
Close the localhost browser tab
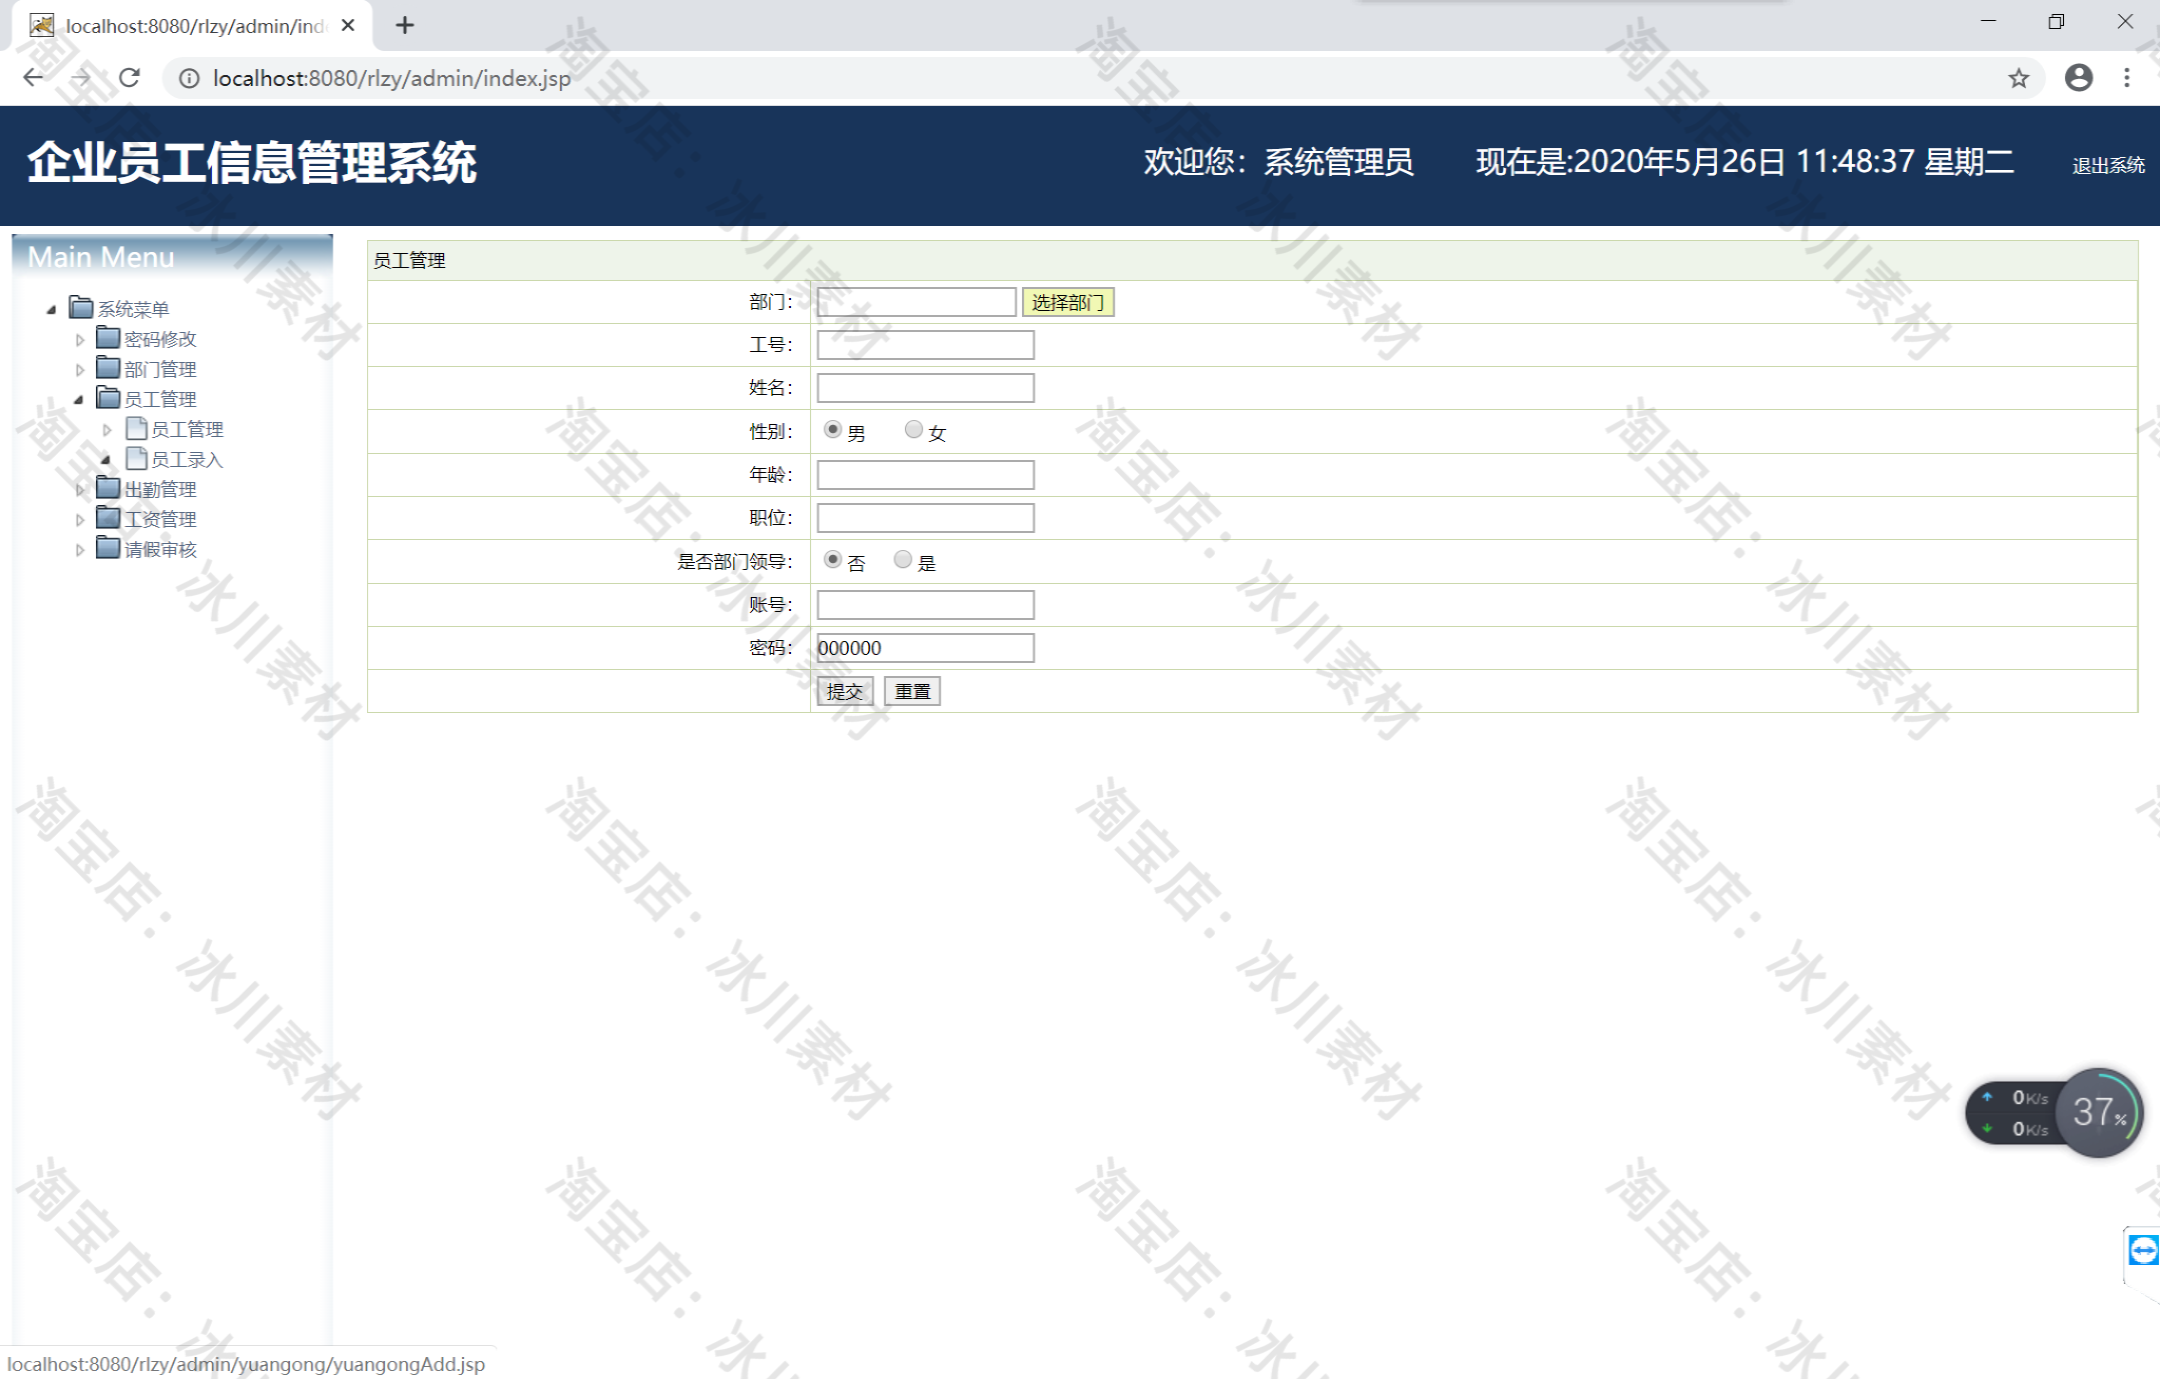(348, 25)
